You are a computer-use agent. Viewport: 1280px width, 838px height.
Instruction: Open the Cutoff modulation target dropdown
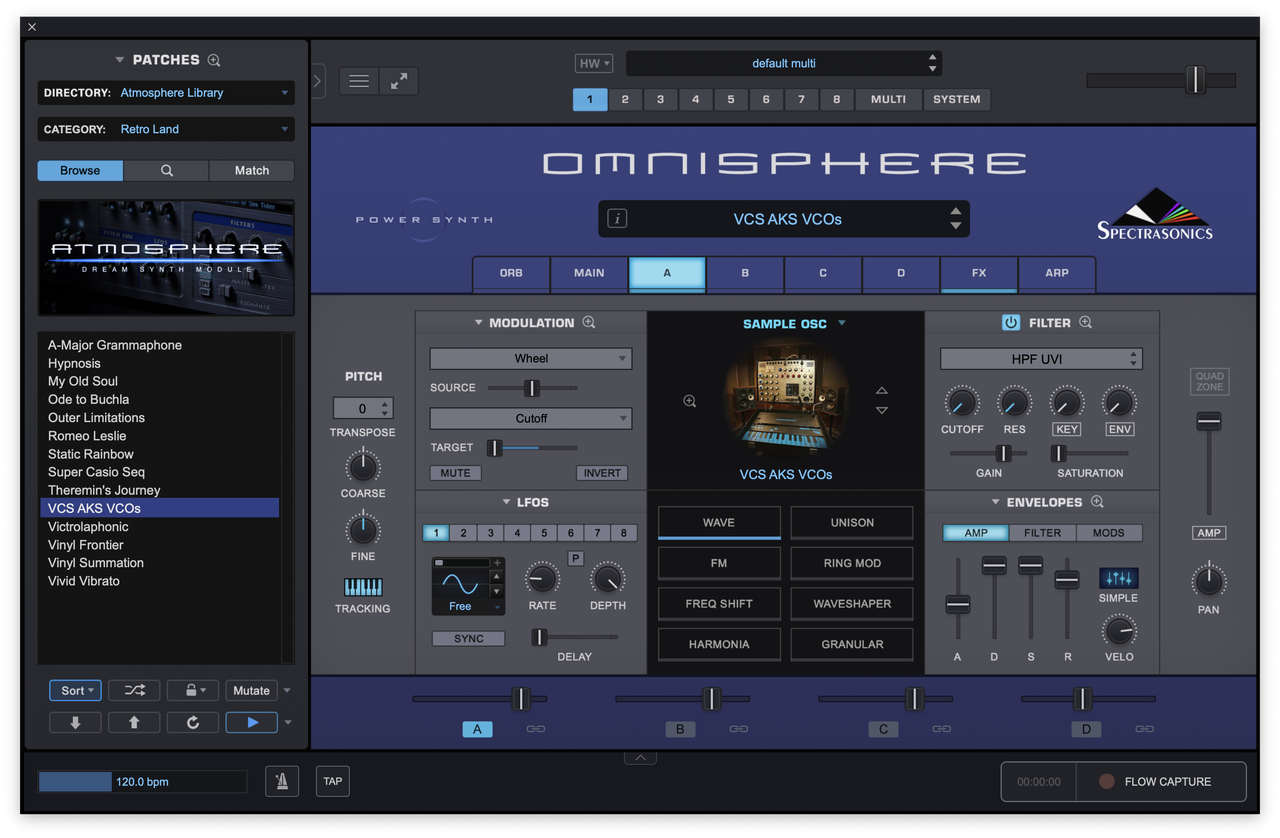(531, 418)
